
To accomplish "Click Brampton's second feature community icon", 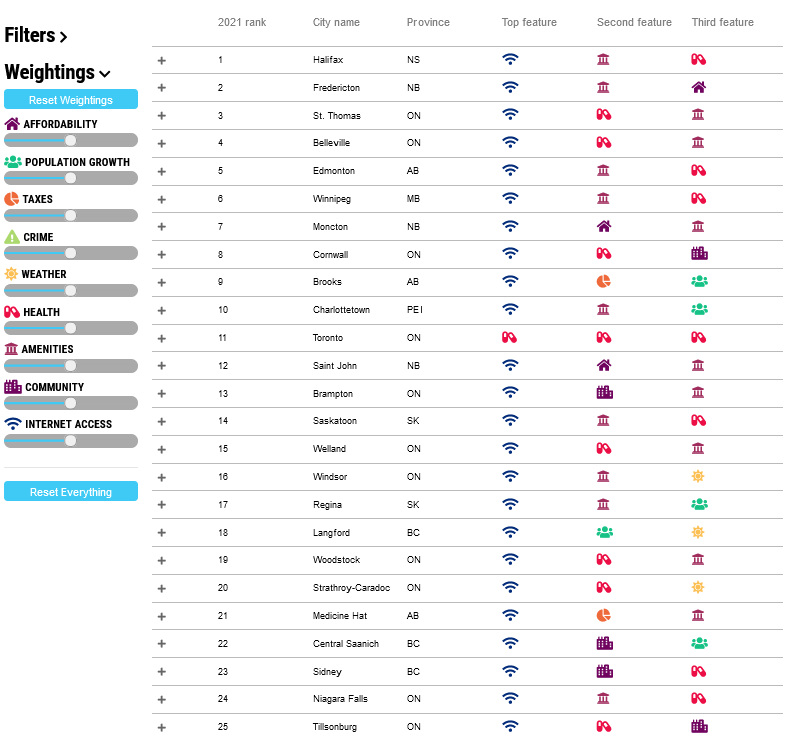I will pos(604,392).
